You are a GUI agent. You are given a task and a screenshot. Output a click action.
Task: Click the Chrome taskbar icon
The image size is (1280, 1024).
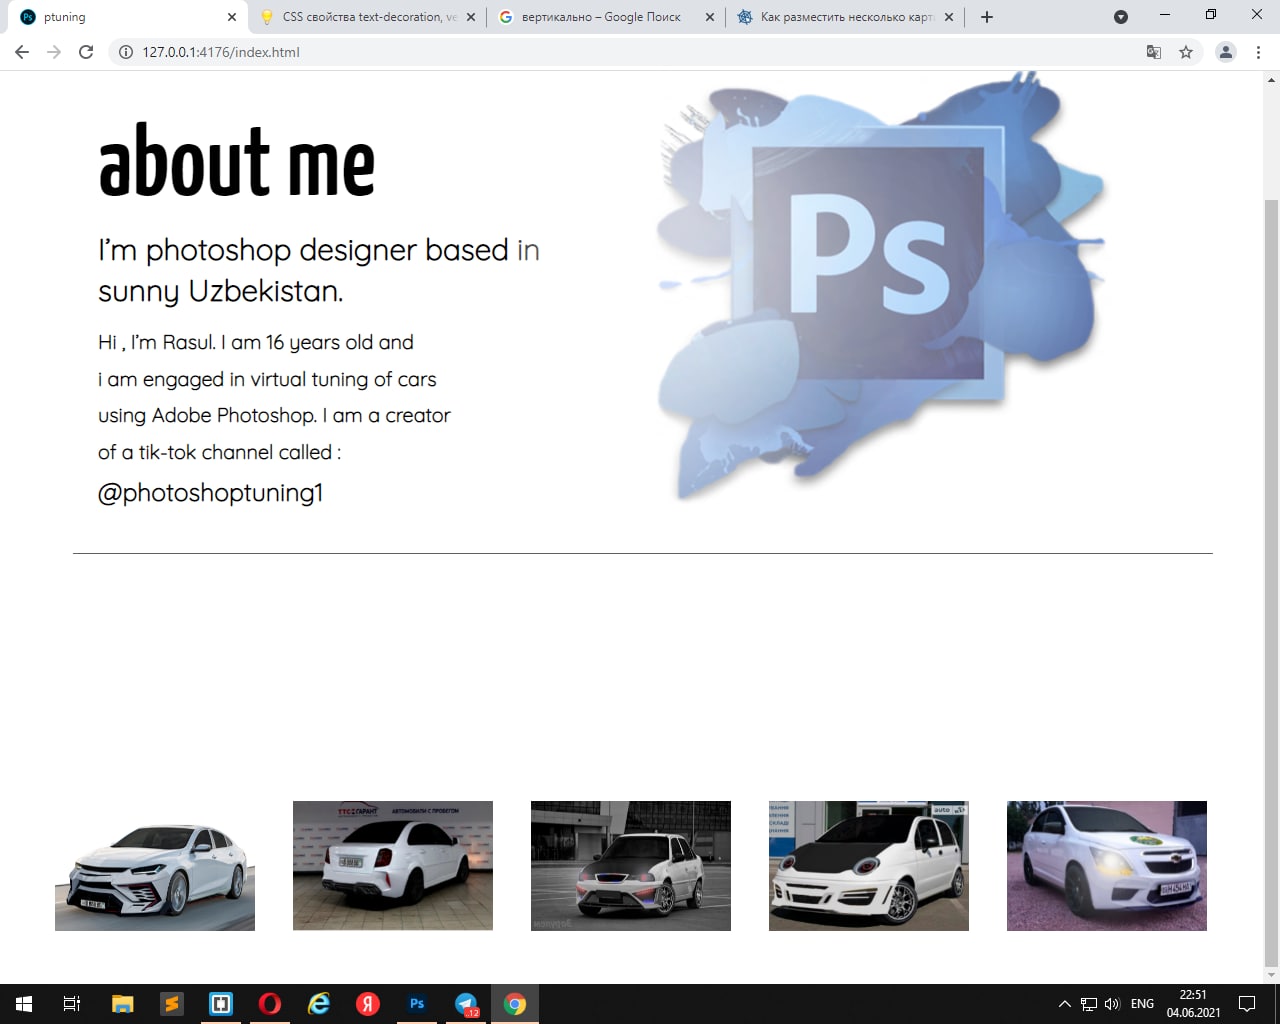pyautogui.click(x=515, y=1004)
